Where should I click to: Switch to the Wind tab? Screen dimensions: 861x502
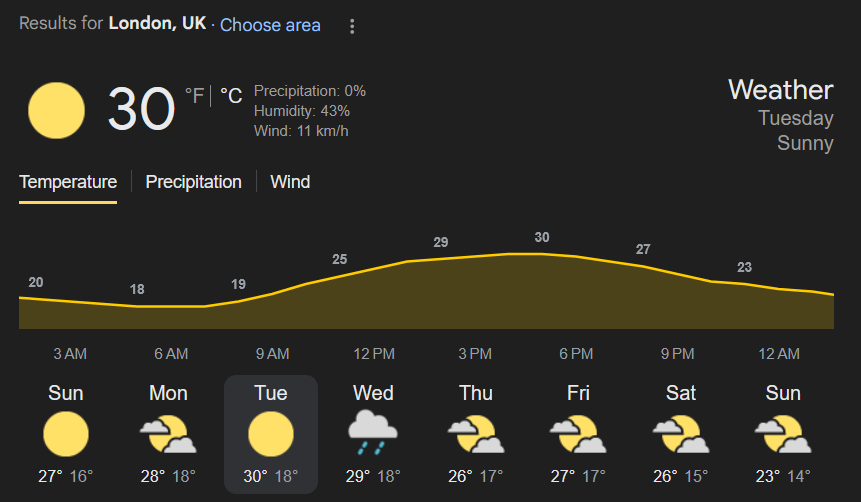point(290,182)
